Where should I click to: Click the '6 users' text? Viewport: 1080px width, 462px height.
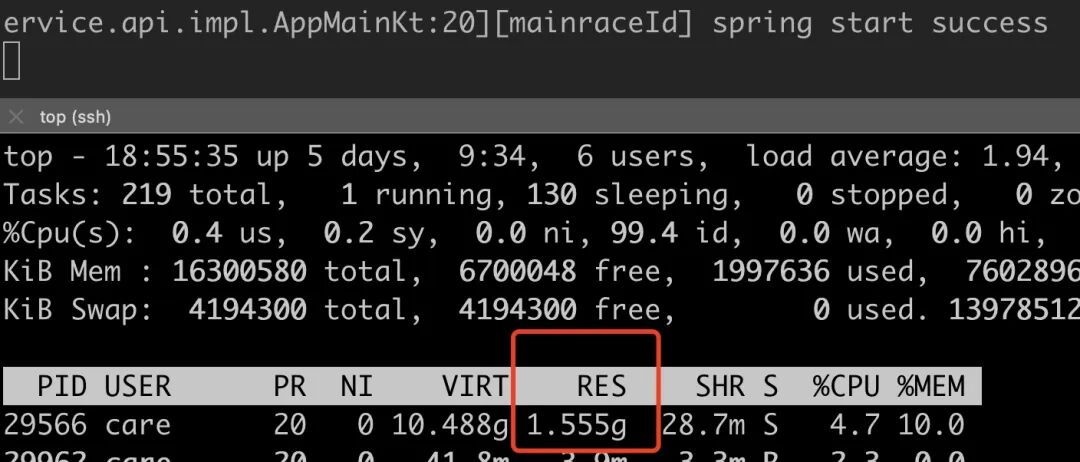[642, 157]
